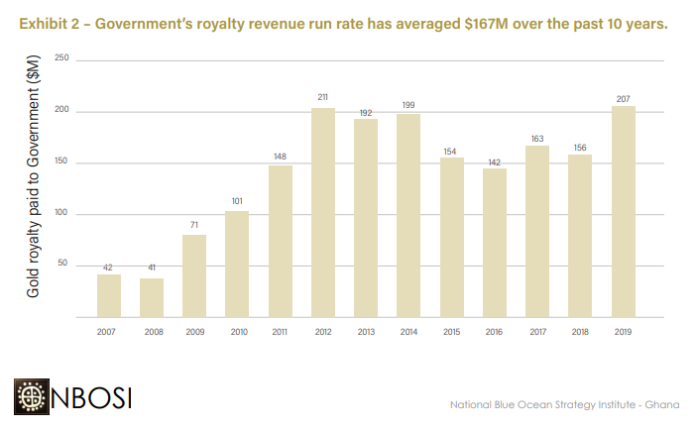Choose the 2013 bar showing 192

[365, 218]
